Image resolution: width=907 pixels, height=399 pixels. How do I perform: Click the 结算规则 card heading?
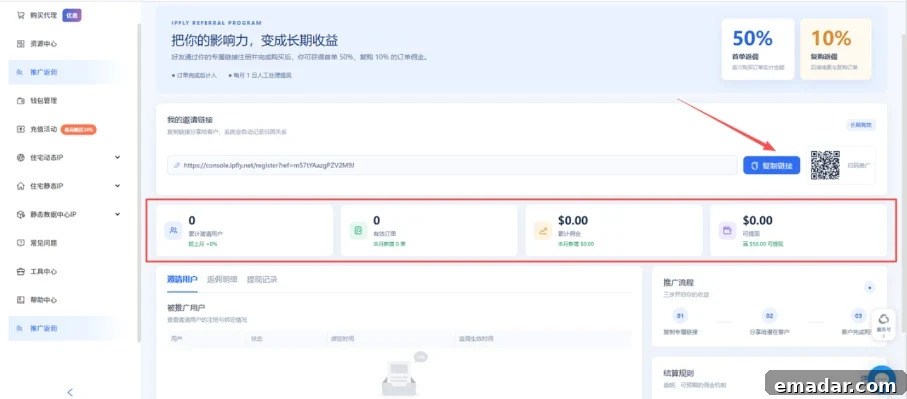[679, 373]
